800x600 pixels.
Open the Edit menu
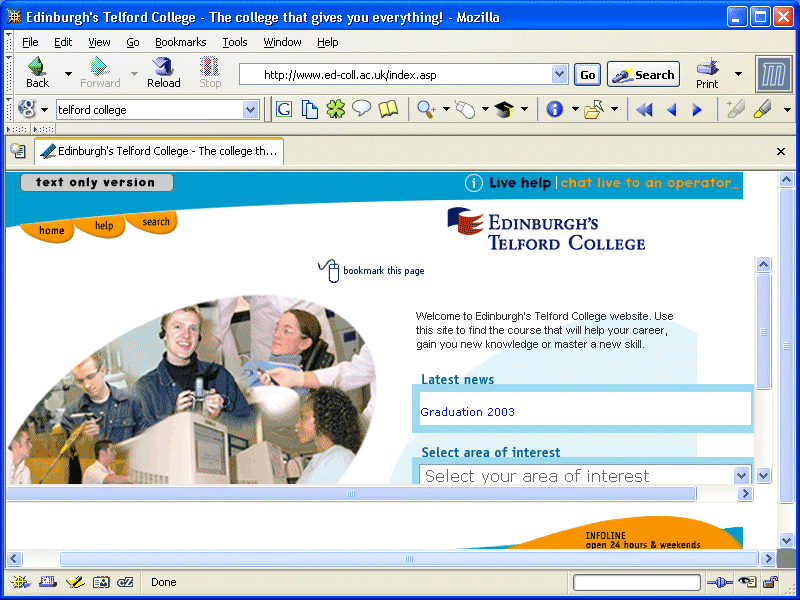[x=63, y=42]
